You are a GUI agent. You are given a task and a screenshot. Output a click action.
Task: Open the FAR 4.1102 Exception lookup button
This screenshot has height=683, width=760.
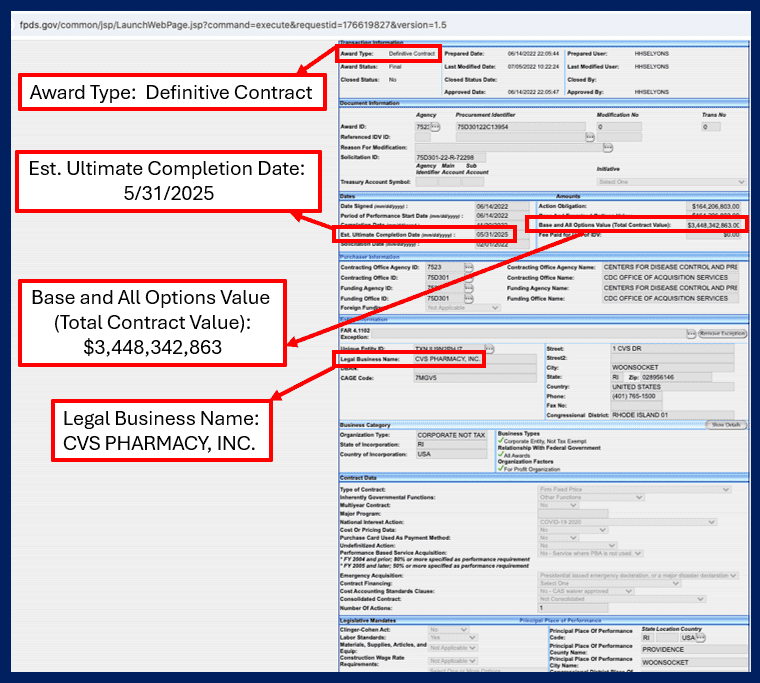coord(691,334)
